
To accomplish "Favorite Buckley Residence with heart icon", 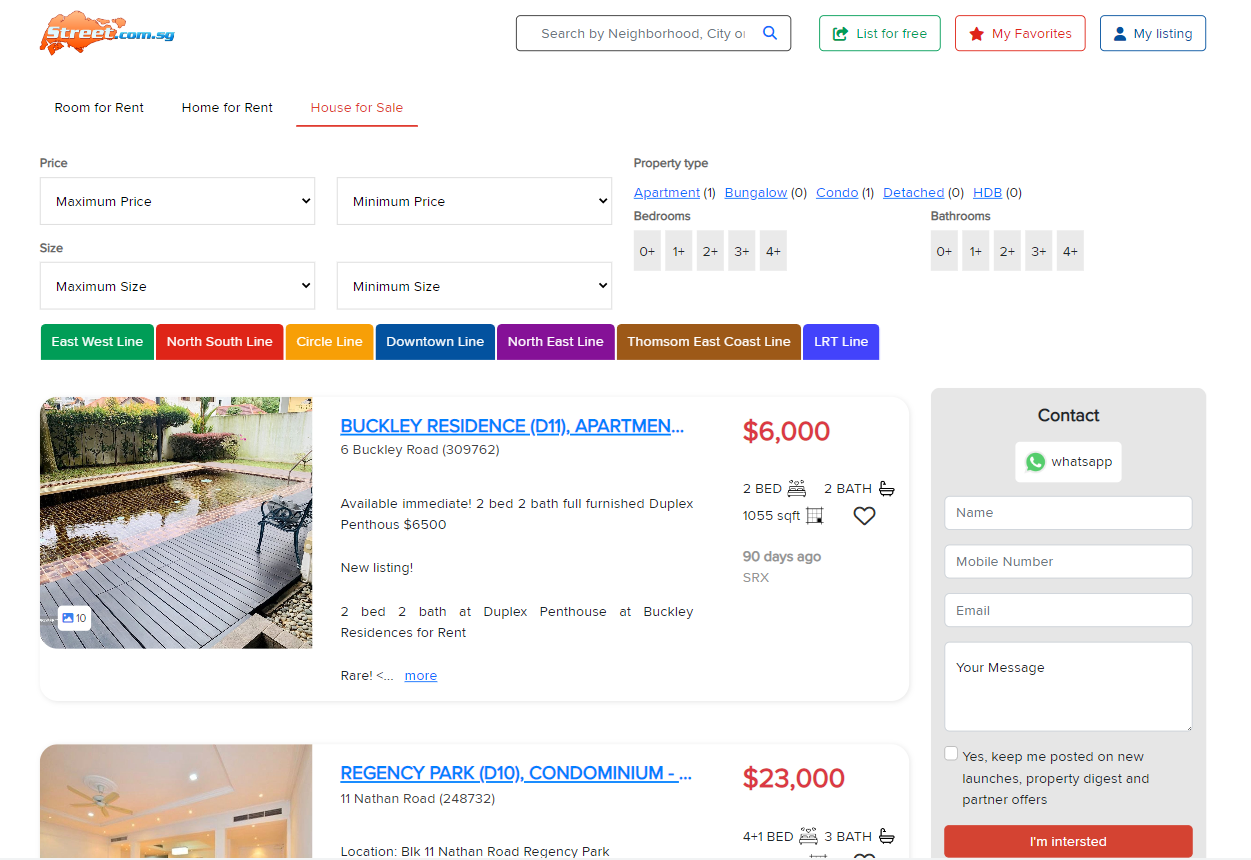I will click(x=864, y=516).
